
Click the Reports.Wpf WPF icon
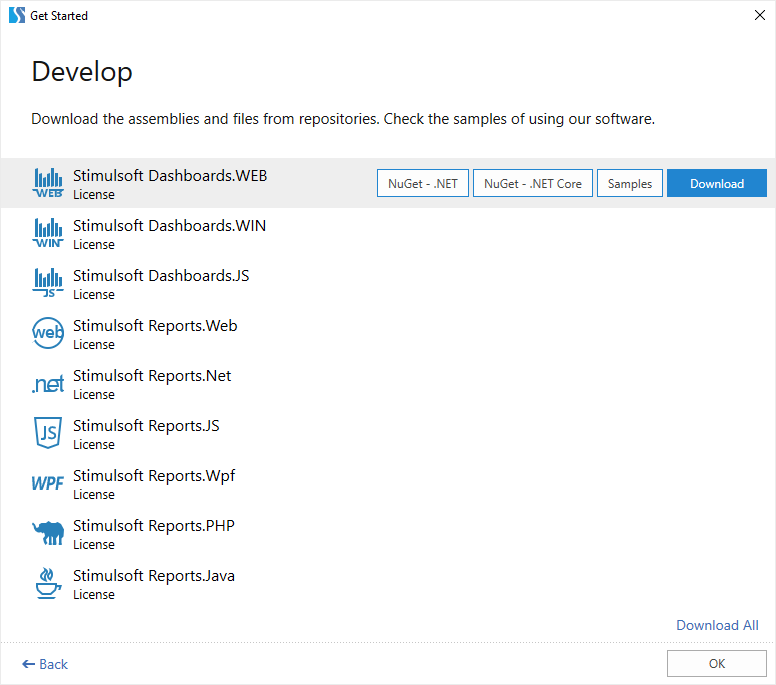[48, 483]
